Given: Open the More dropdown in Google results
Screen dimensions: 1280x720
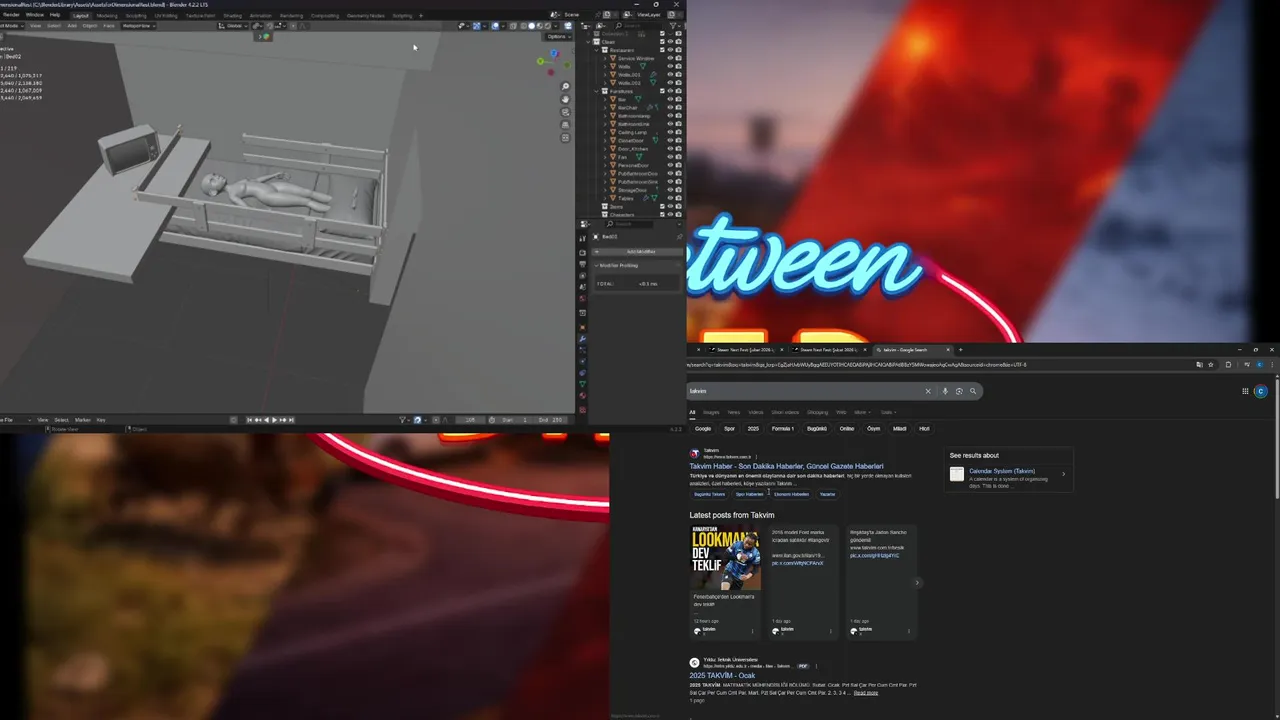Looking at the screenshot, I should pyautogui.click(x=862, y=412).
